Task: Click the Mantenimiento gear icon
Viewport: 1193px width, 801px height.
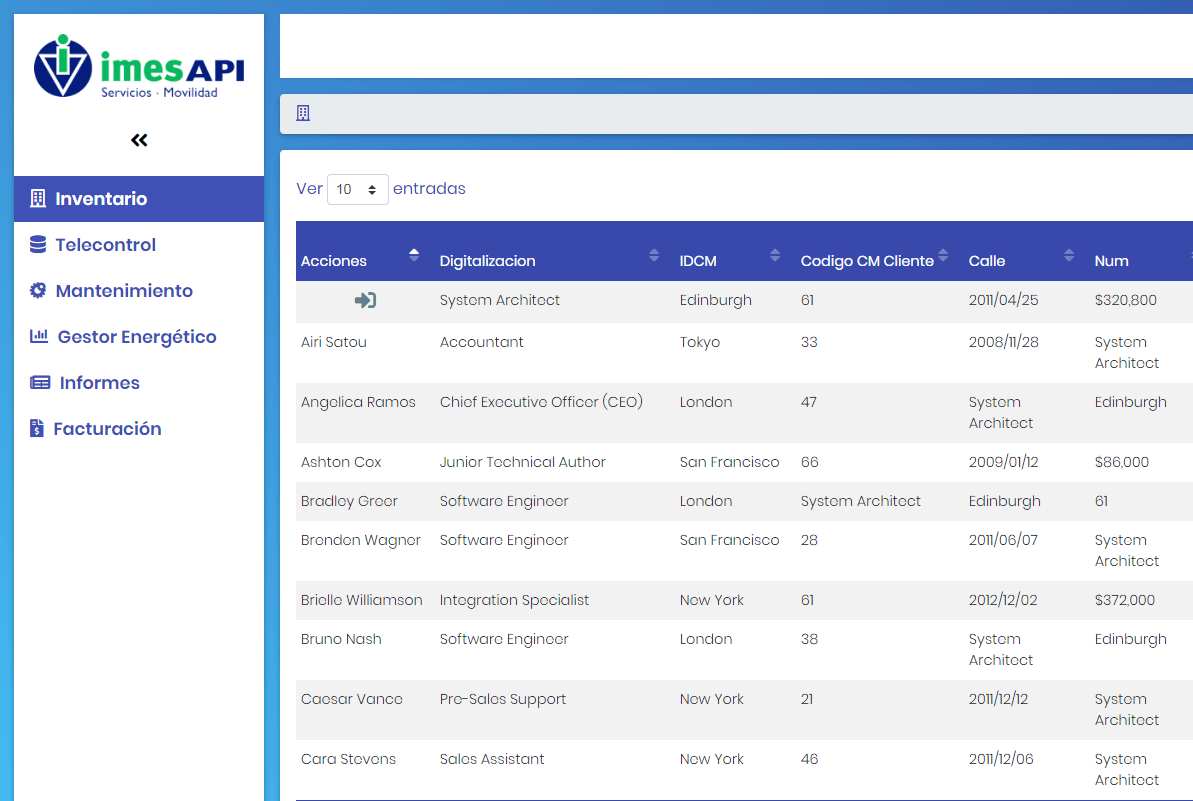Action: 38,291
